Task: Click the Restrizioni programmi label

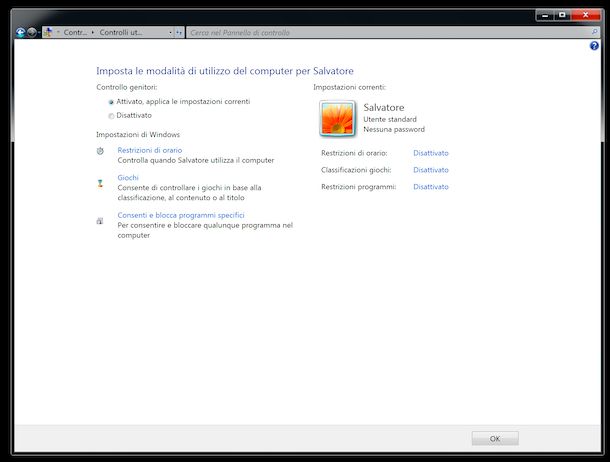Action: point(359,187)
